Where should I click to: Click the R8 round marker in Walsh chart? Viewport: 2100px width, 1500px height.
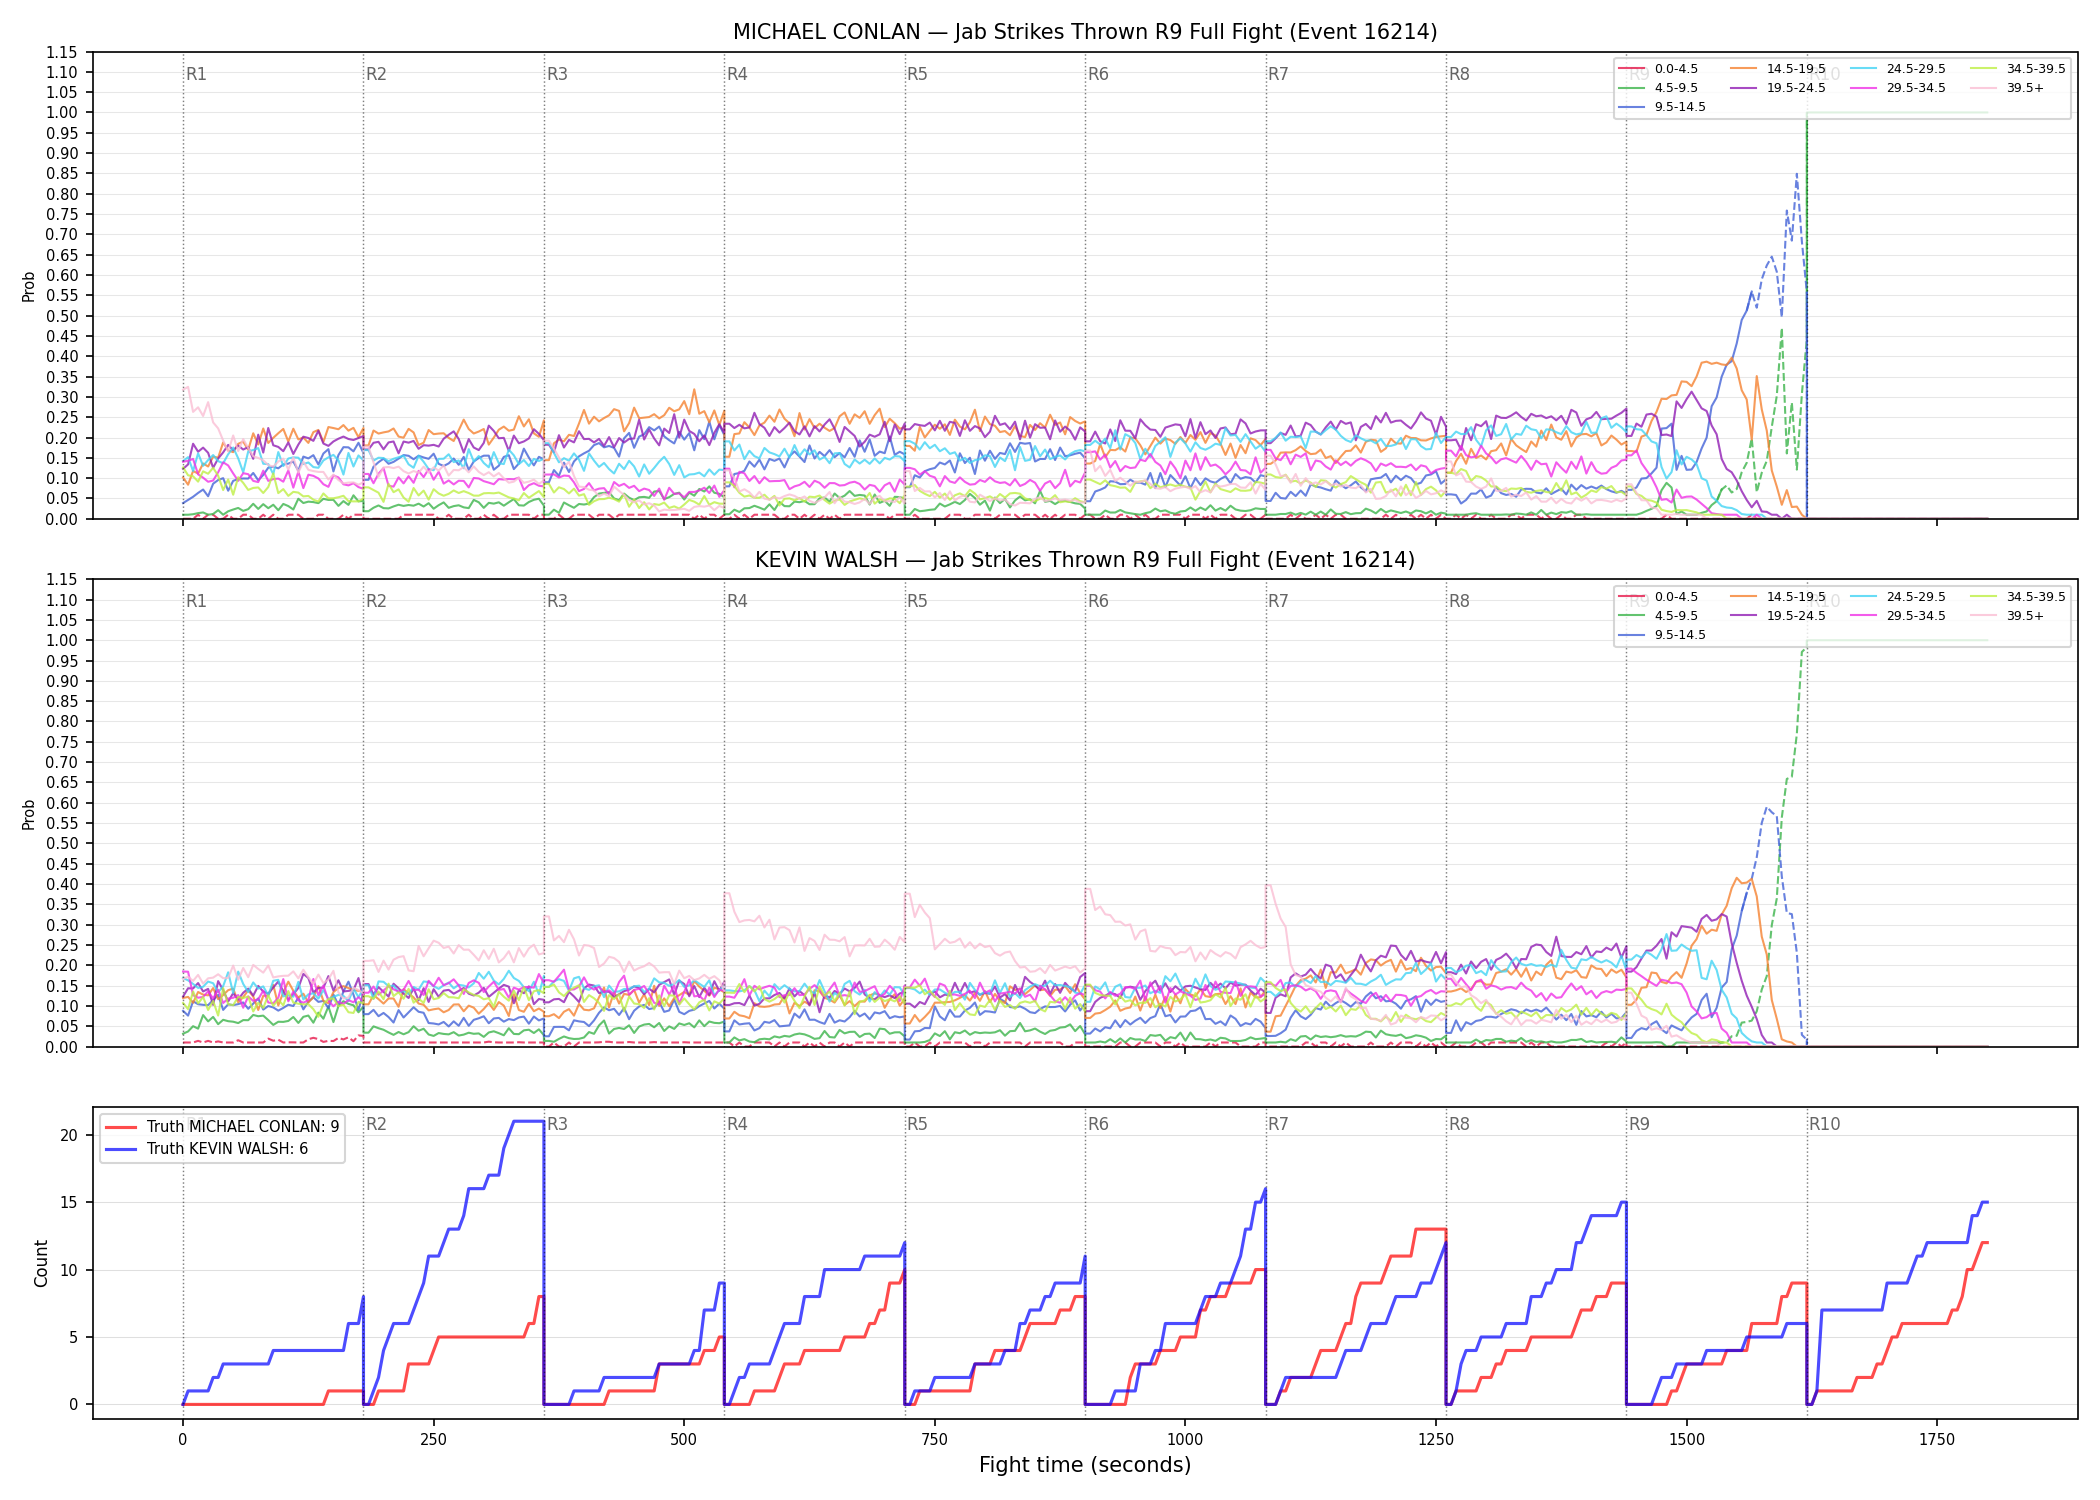(1459, 601)
